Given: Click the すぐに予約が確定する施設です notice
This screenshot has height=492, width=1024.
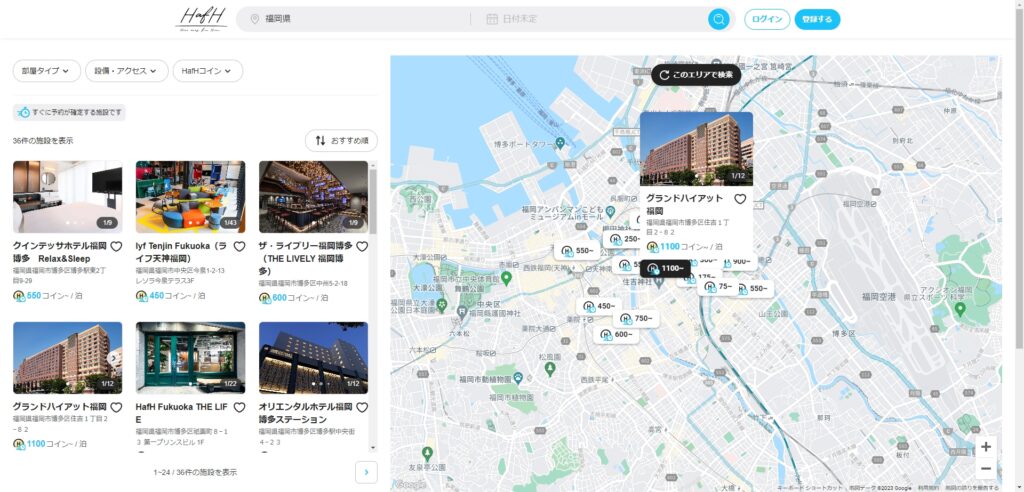Looking at the screenshot, I should click(70, 112).
